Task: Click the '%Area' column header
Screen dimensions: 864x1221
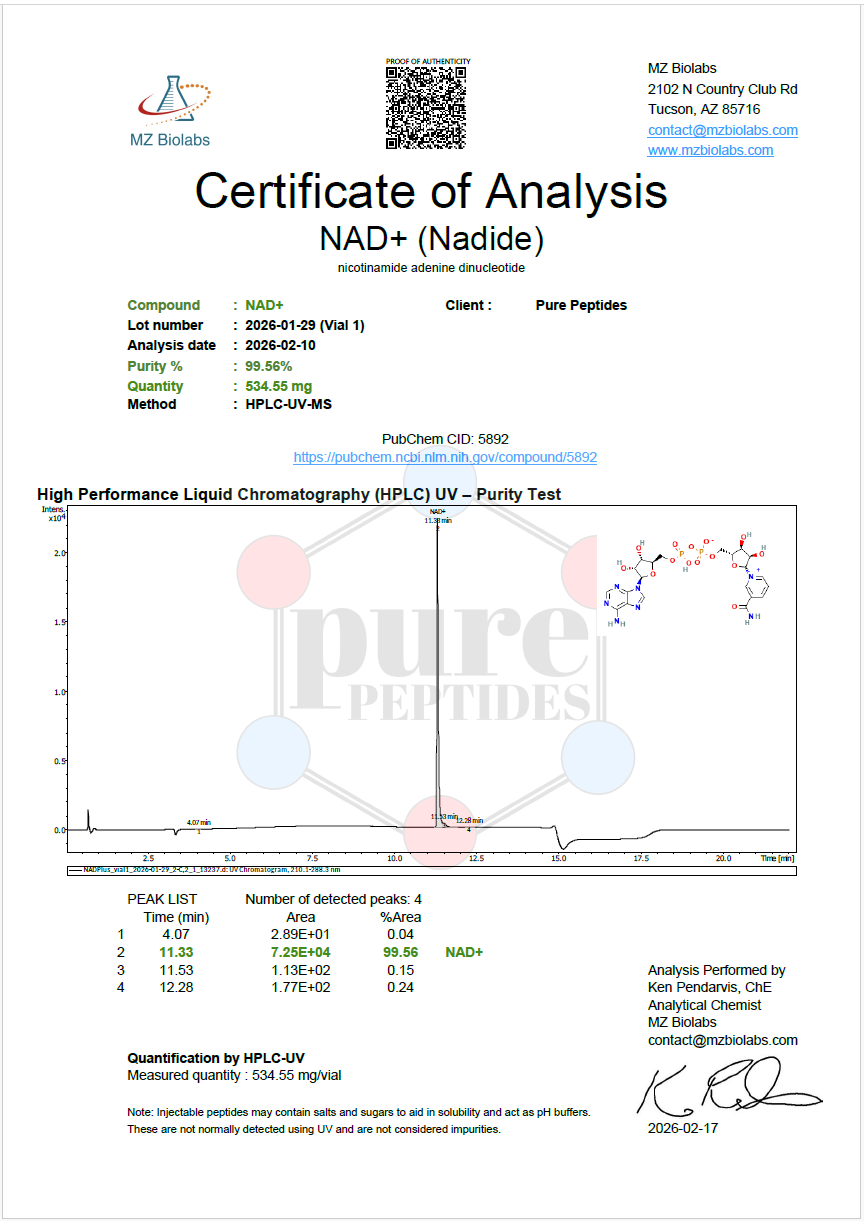Action: [400, 917]
